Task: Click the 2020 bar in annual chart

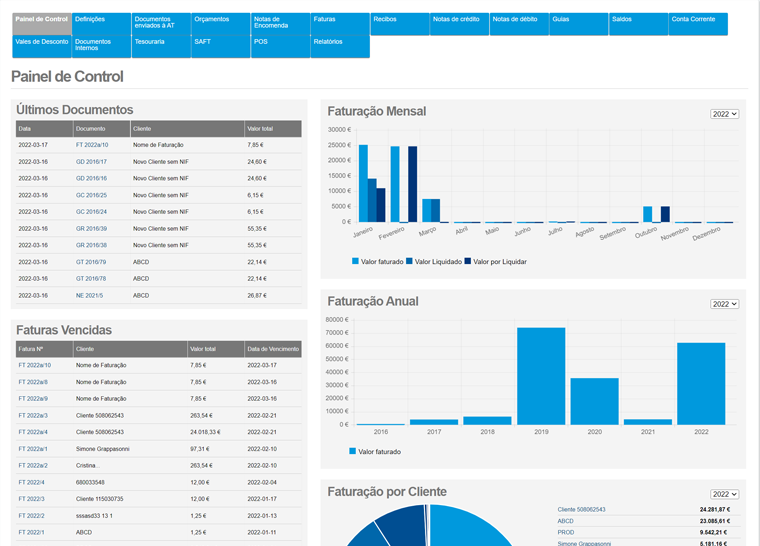Action: click(x=594, y=401)
